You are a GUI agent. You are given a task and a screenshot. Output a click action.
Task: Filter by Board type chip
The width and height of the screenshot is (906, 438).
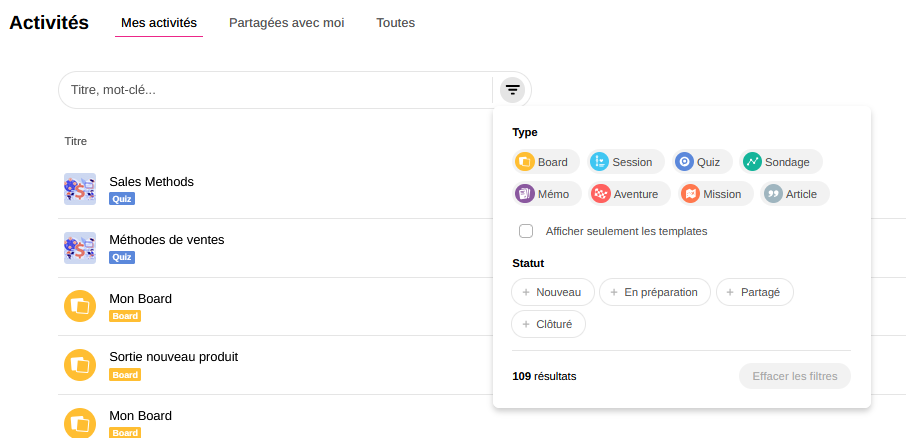(544, 162)
